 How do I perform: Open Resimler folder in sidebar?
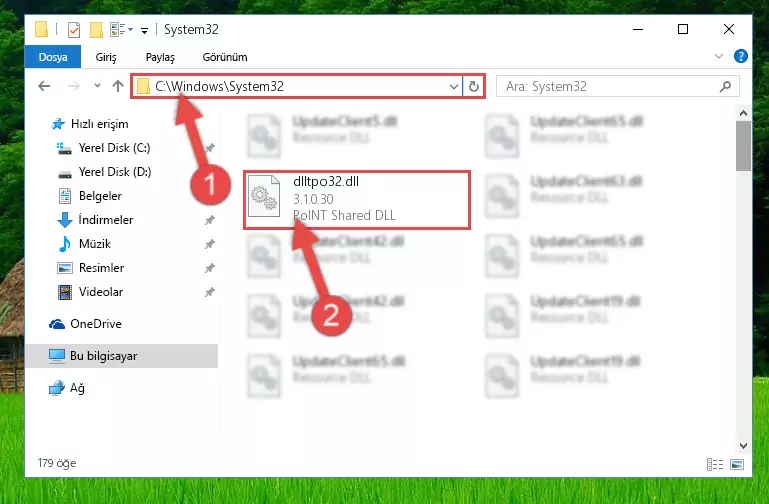(91, 268)
